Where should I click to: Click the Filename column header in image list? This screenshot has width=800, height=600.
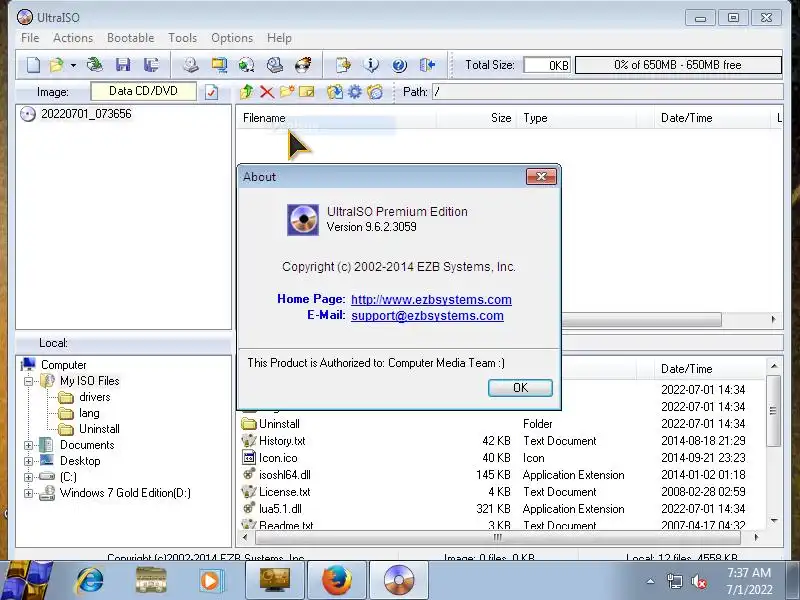[x=336, y=118]
